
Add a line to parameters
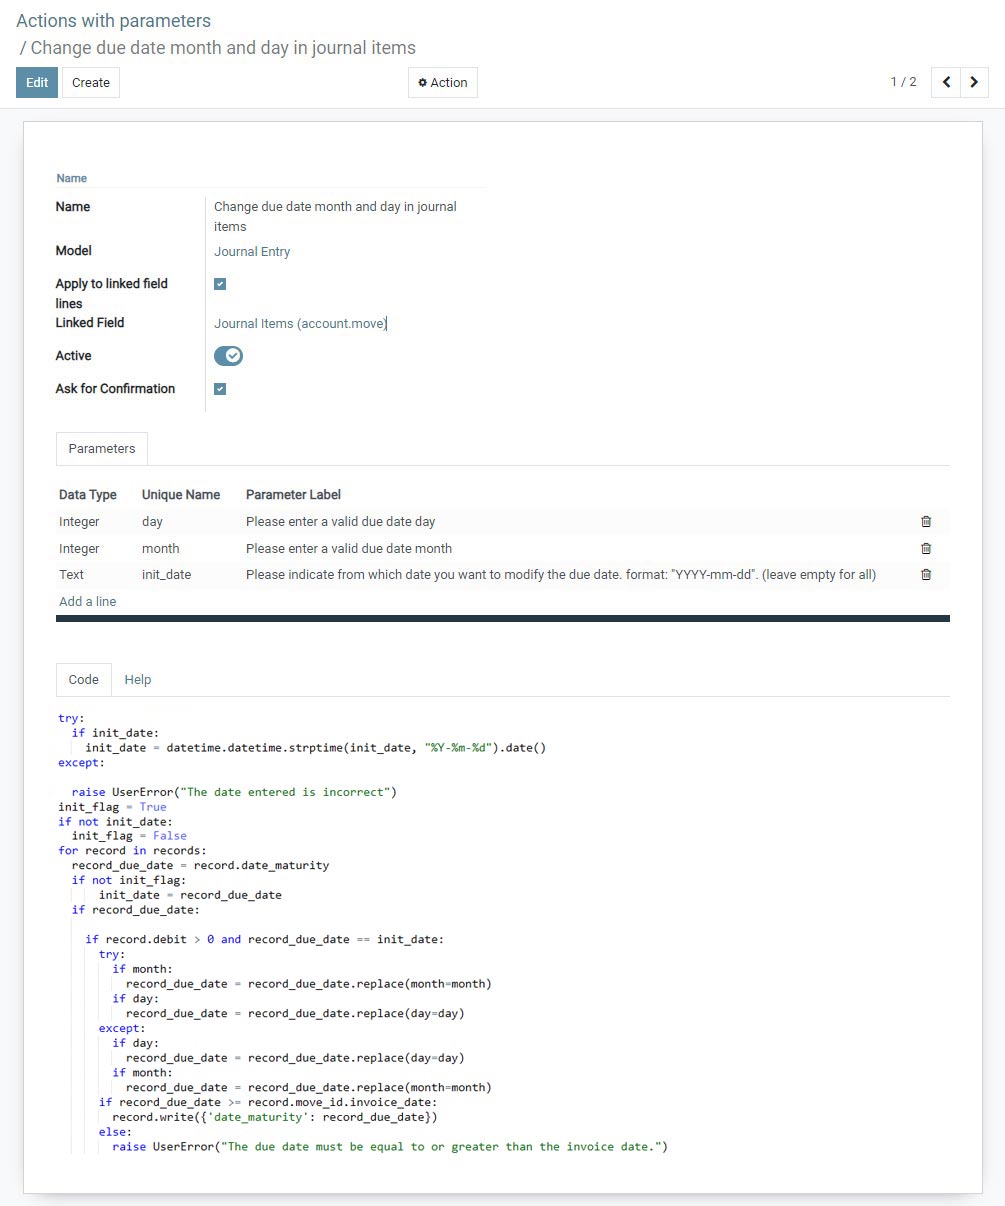[88, 602]
